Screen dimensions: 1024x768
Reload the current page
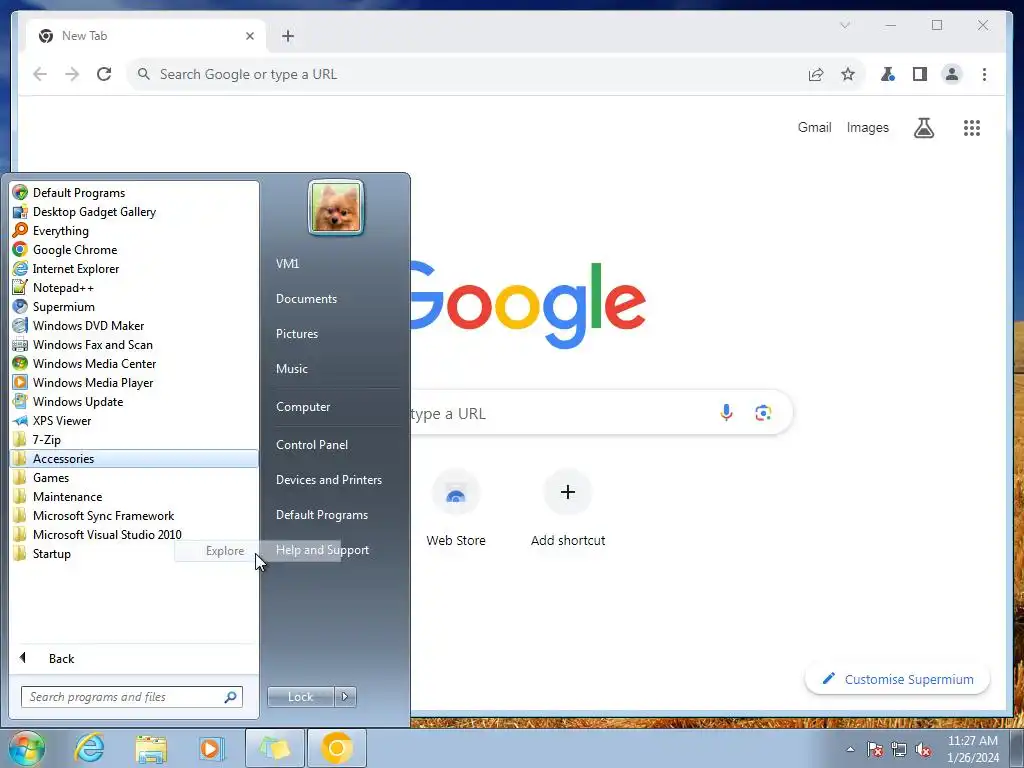pyautogui.click(x=104, y=74)
